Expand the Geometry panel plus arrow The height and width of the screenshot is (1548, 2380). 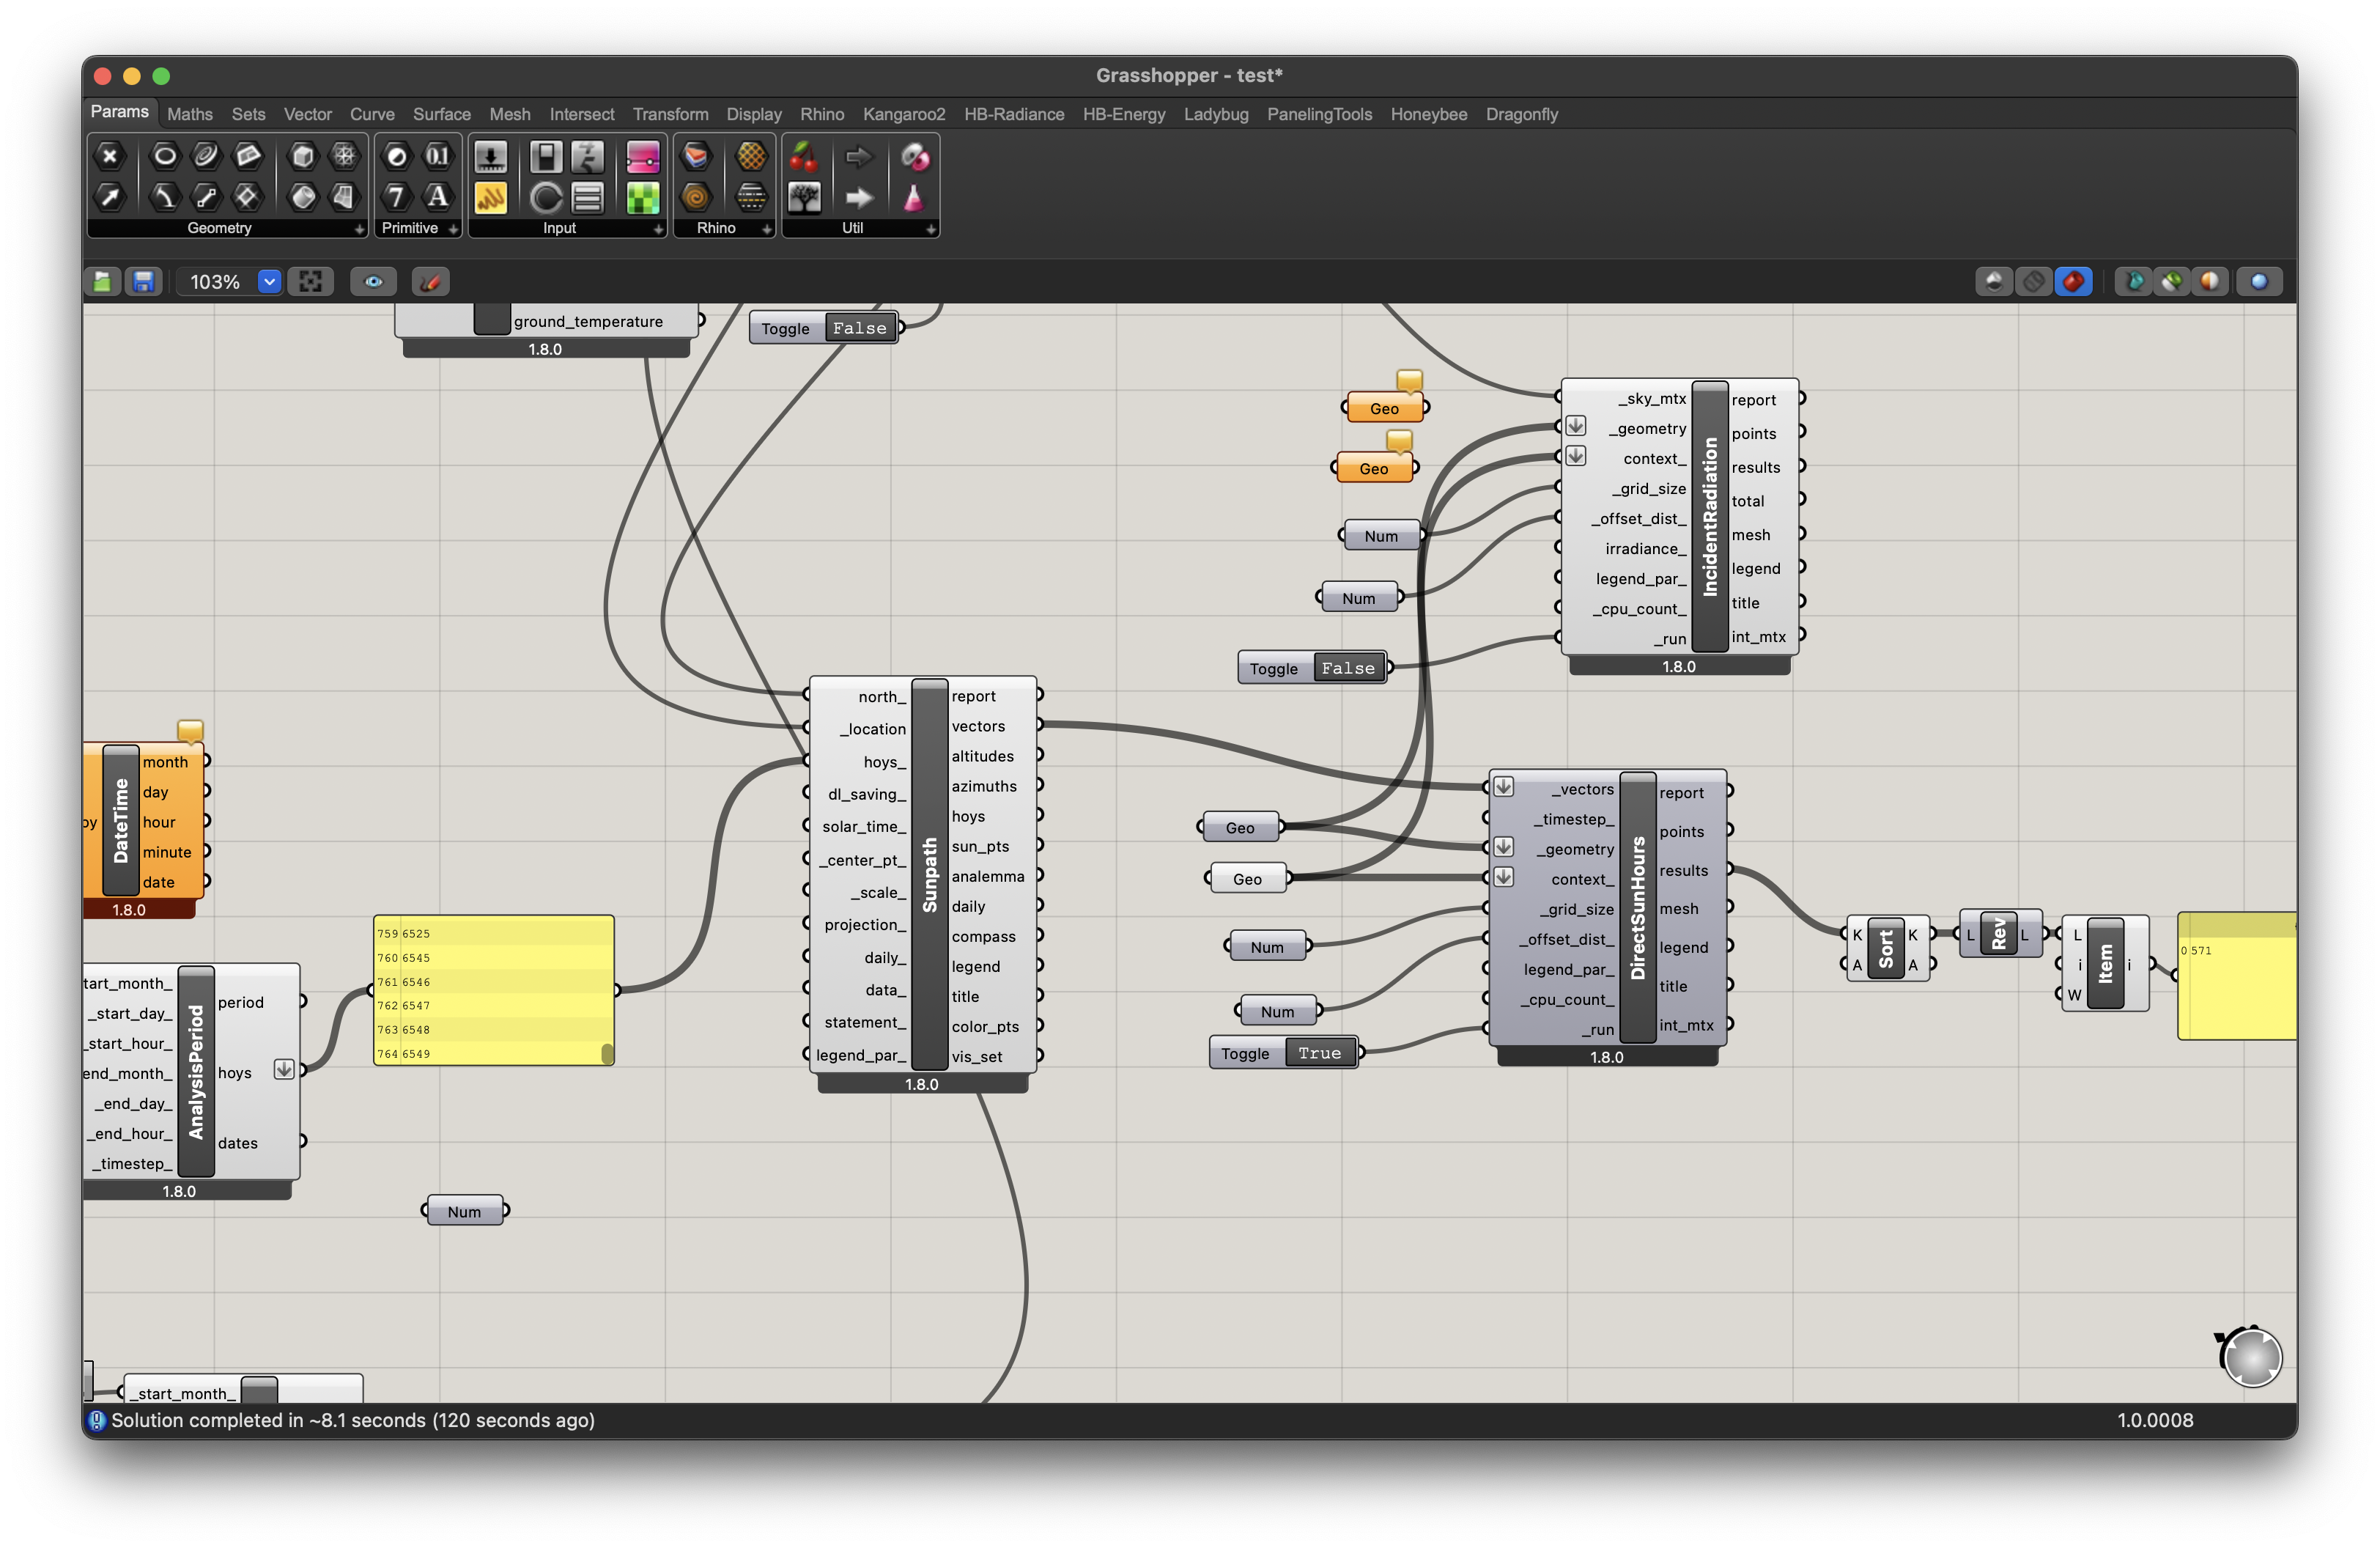point(359,229)
